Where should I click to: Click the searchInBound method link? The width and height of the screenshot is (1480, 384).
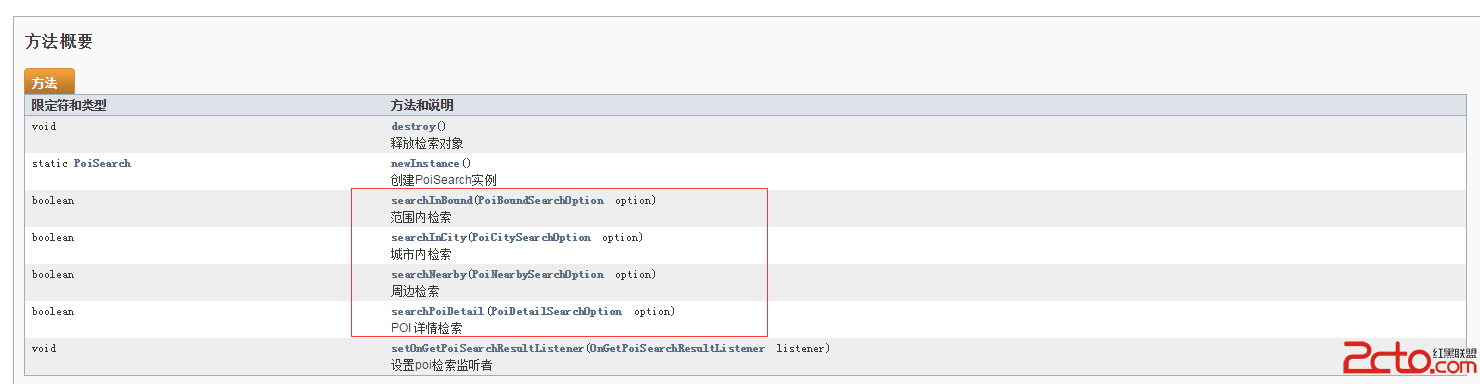431,200
